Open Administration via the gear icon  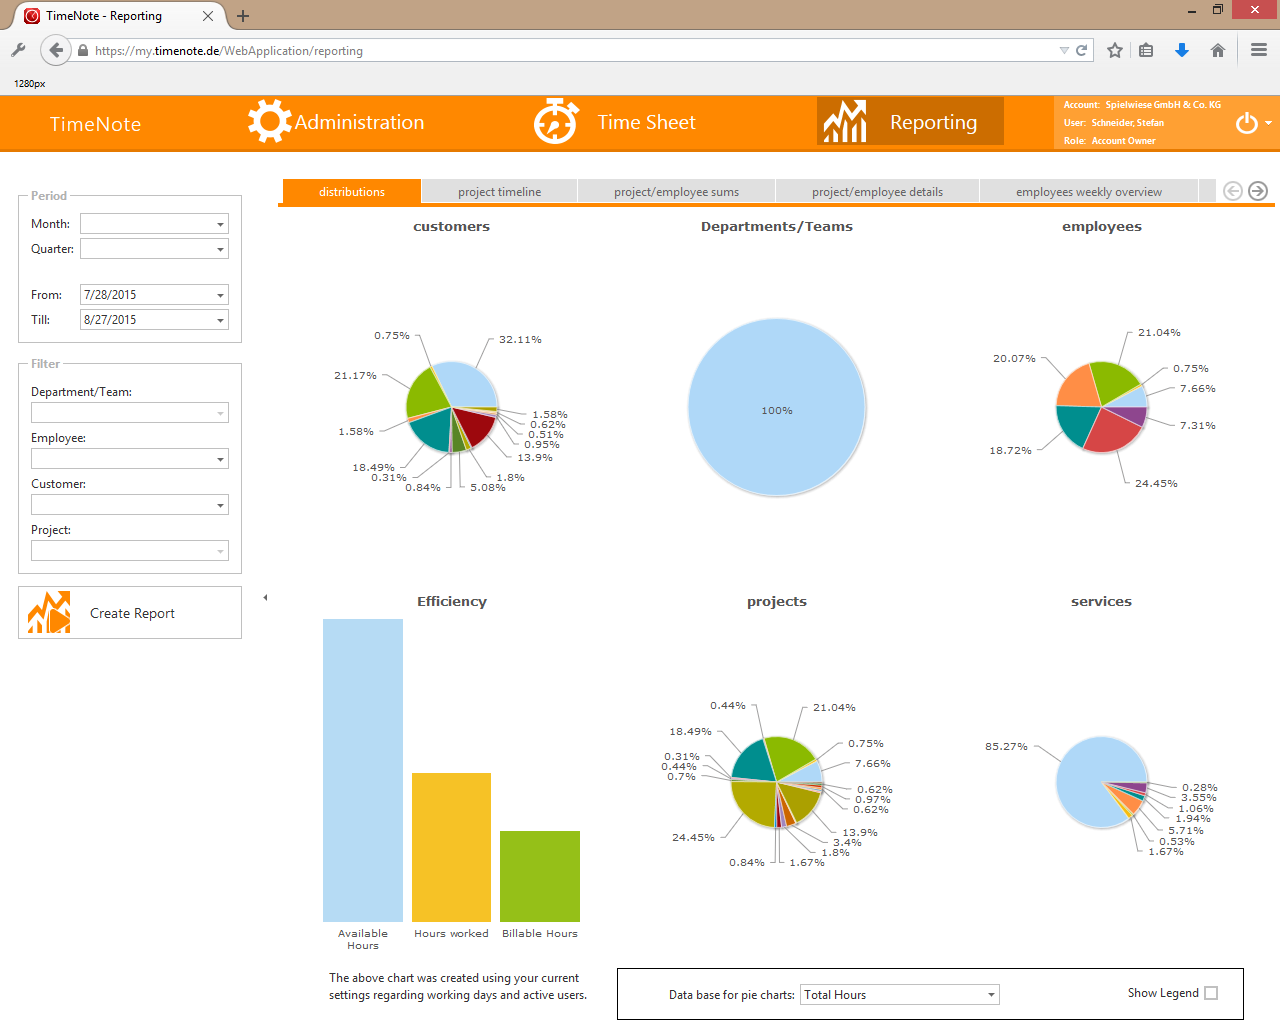(x=269, y=122)
